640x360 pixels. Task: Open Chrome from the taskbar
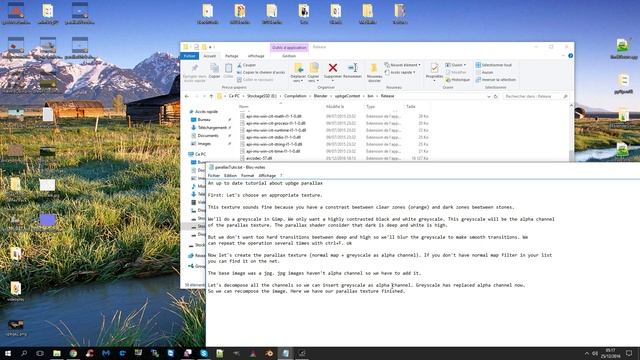(73, 353)
